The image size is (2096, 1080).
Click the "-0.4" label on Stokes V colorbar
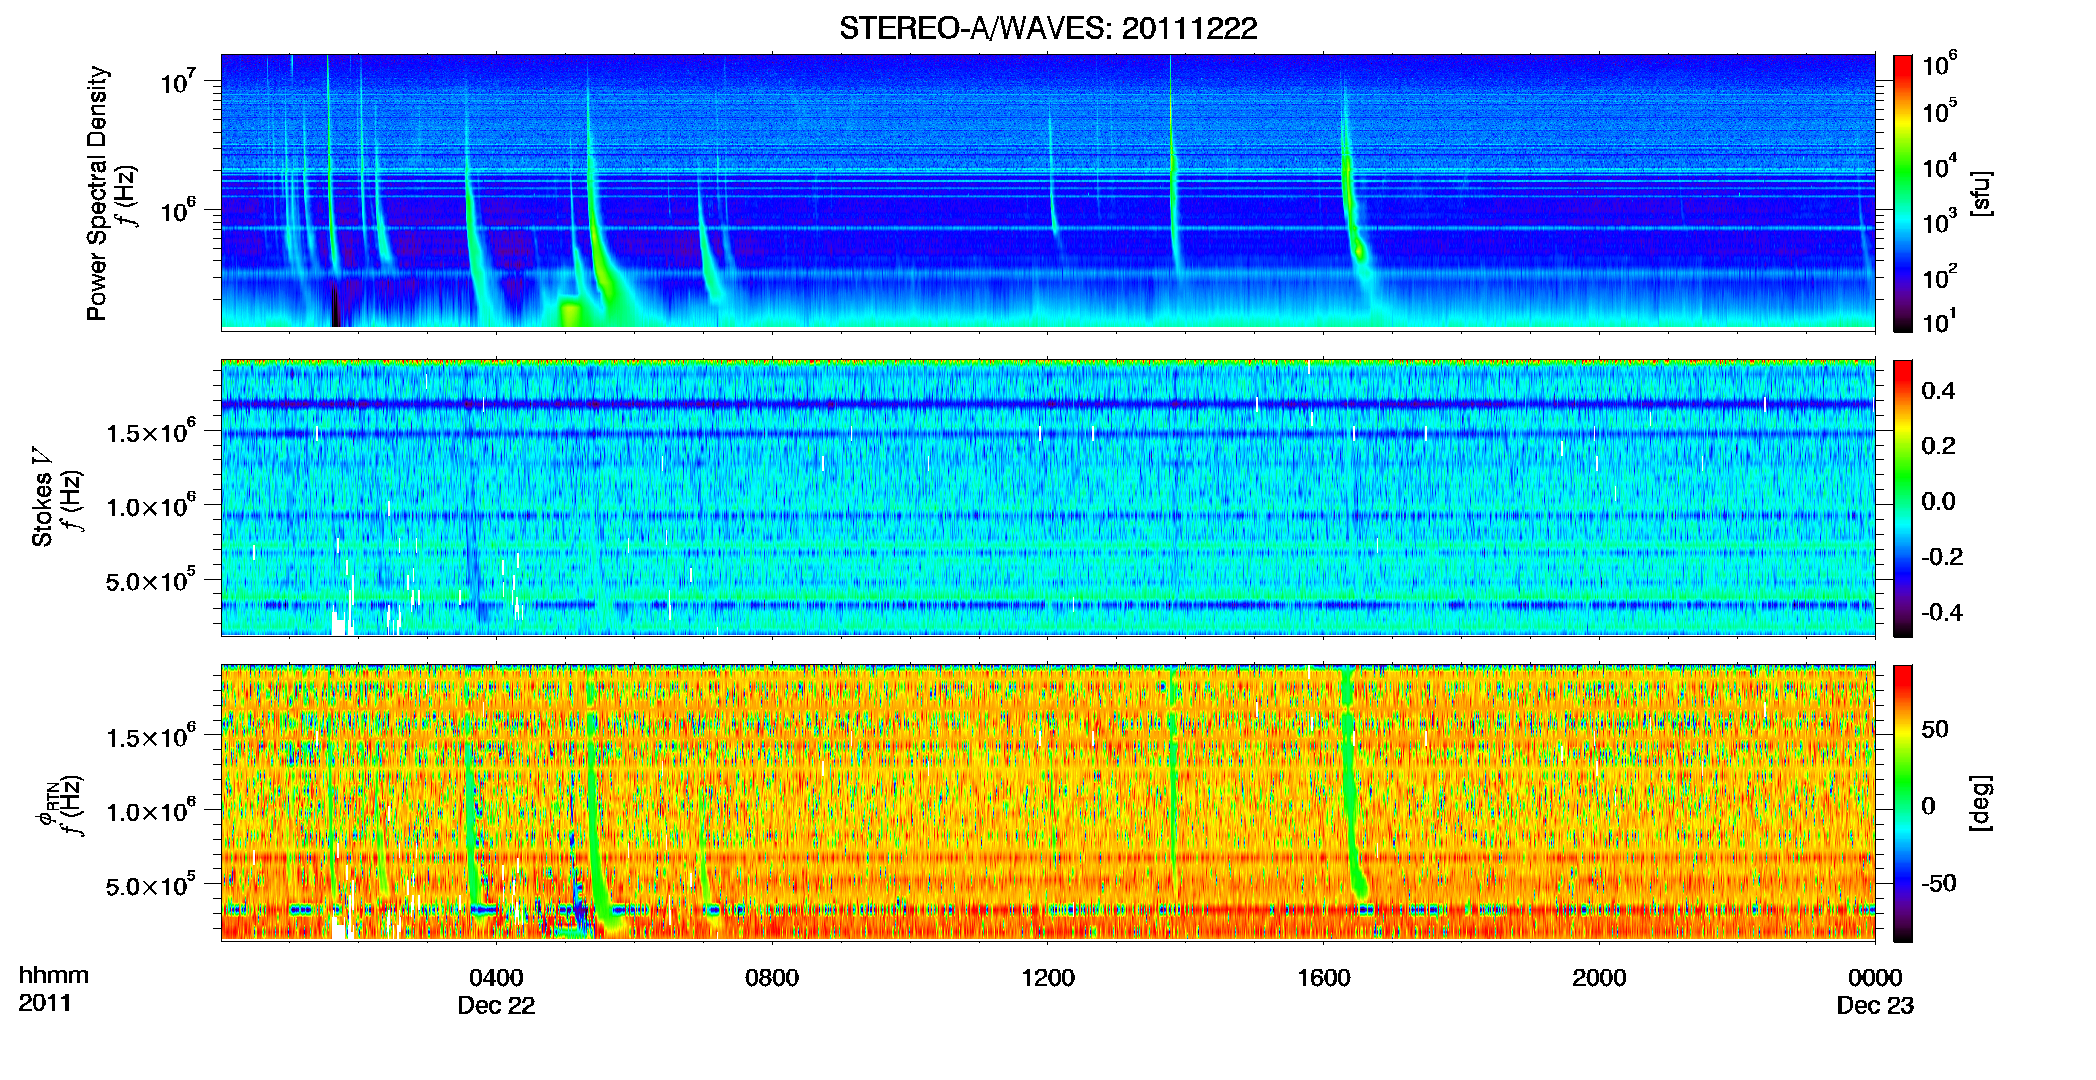pos(1942,613)
